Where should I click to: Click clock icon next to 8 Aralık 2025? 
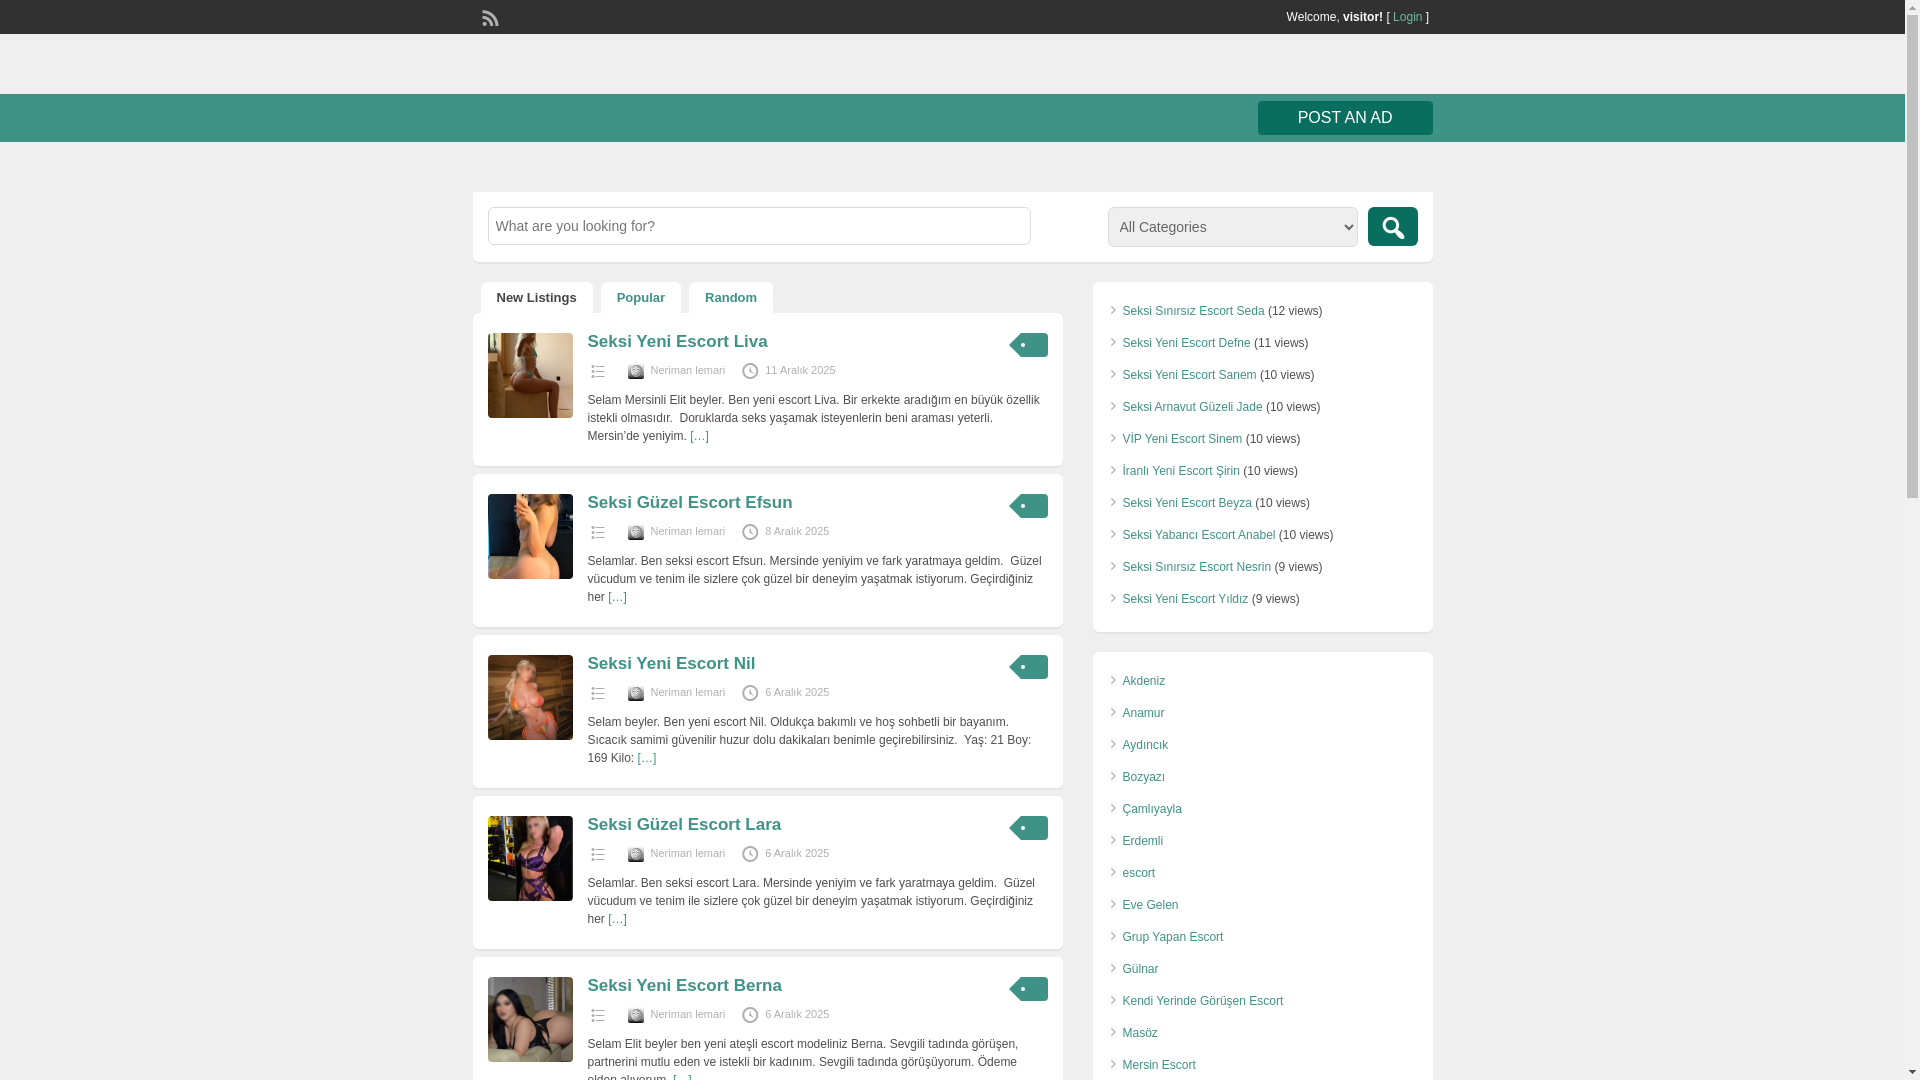[x=750, y=532]
